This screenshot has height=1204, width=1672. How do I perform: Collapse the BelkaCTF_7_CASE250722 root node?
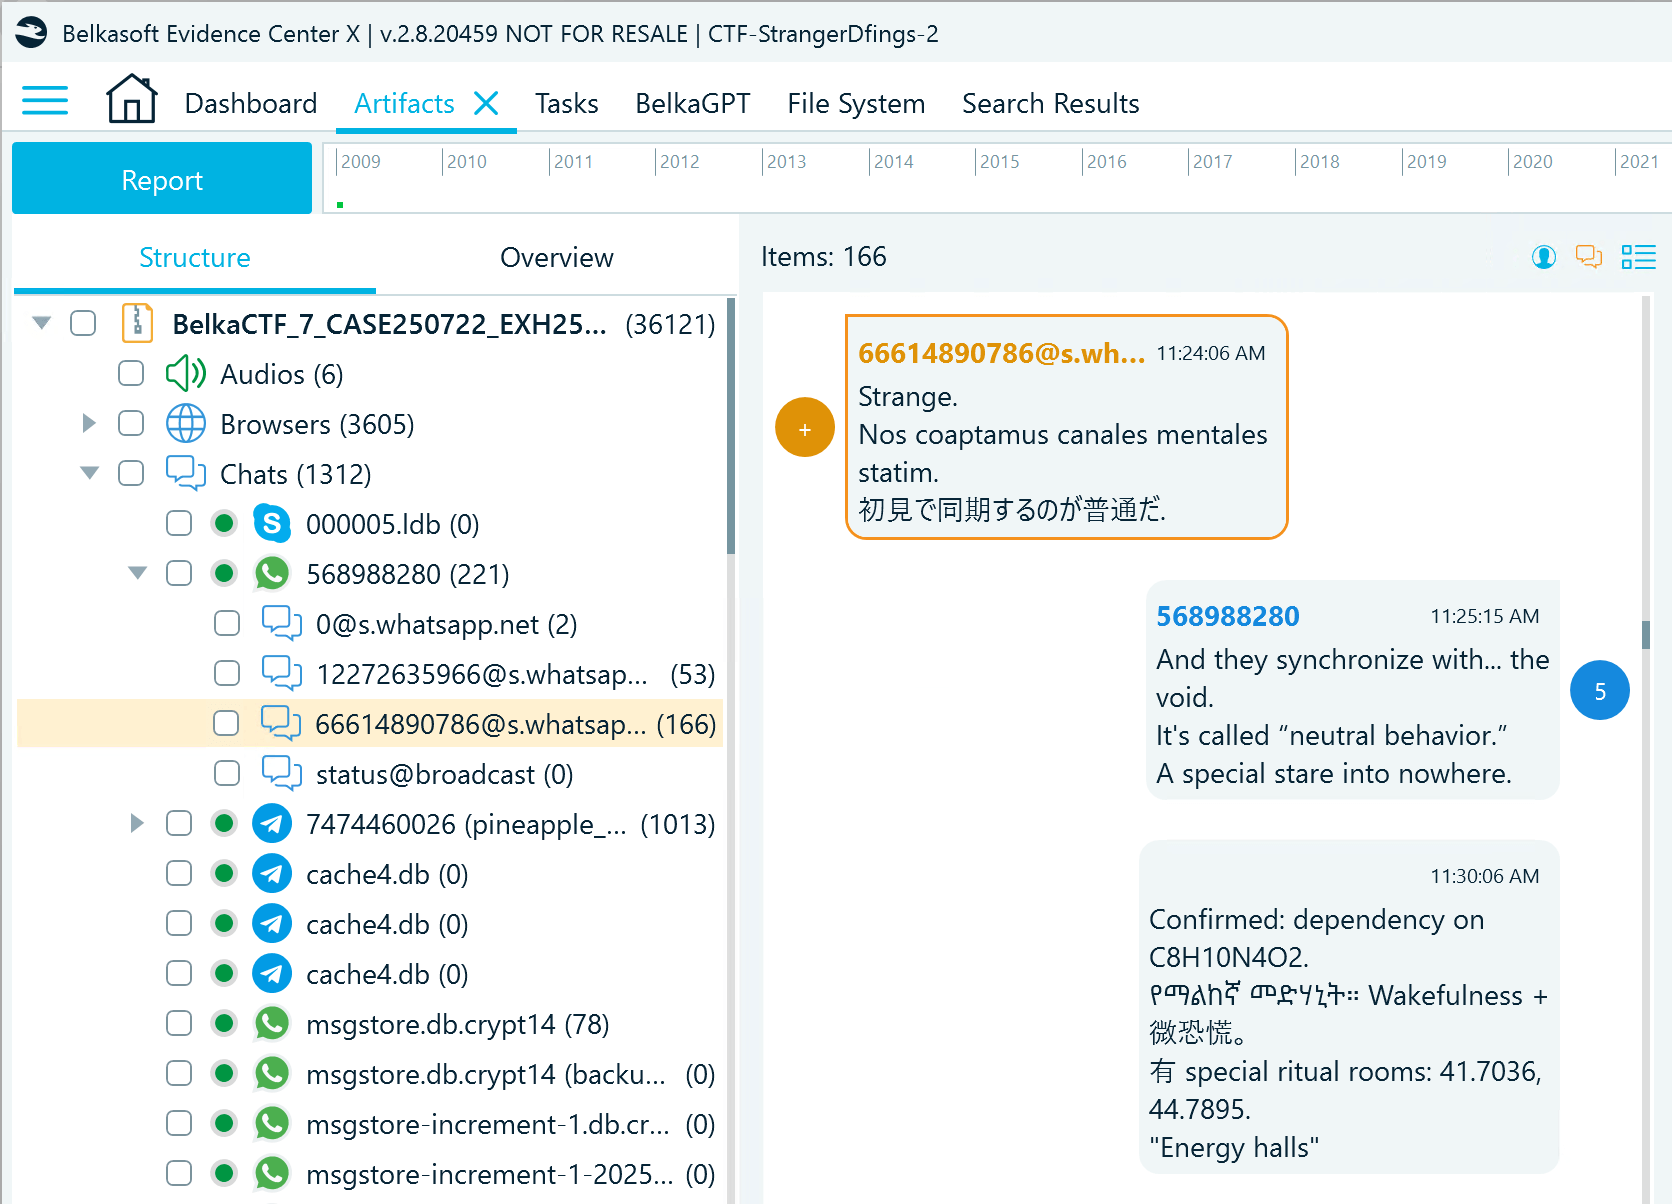coord(41,323)
